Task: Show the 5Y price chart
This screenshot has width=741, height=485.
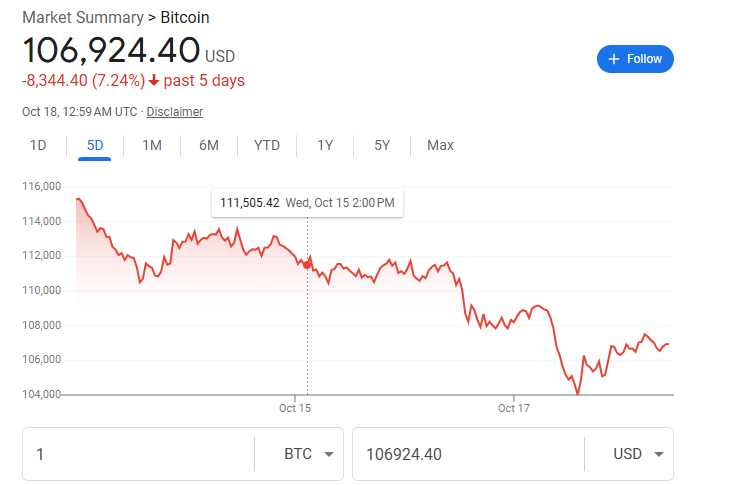Action: click(382, 145)
